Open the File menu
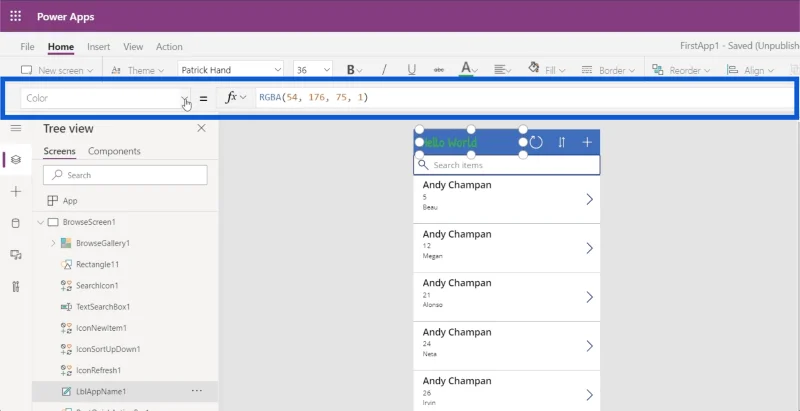Screen dimensions: 800x411 pos(28,46)
